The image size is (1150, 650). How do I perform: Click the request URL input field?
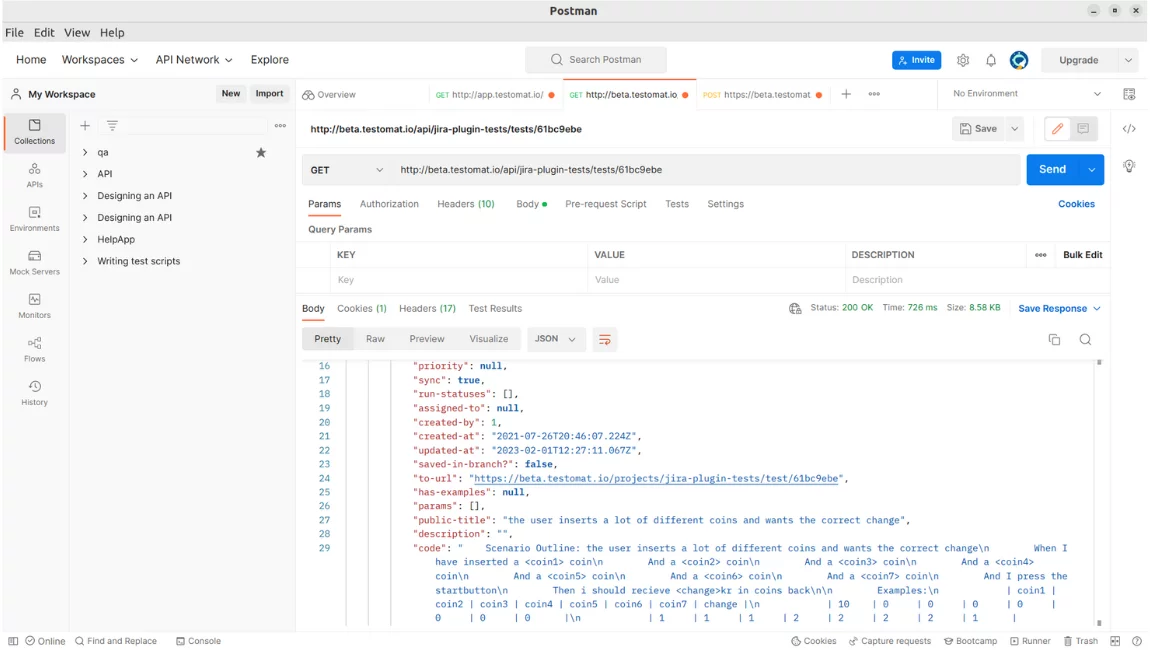click(700, 170)
